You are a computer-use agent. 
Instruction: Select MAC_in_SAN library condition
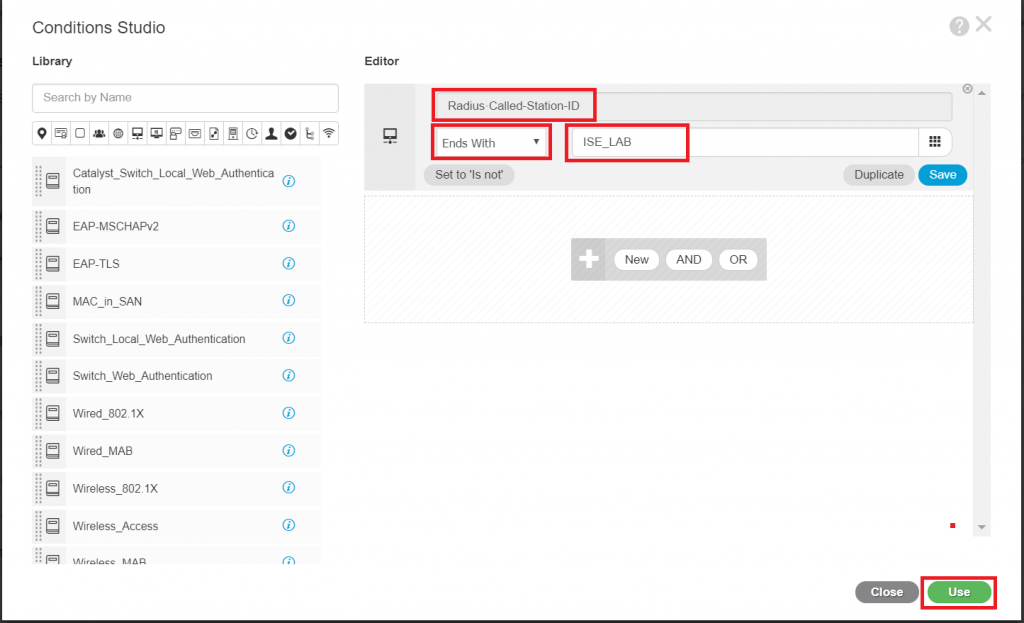click(100, 301)
